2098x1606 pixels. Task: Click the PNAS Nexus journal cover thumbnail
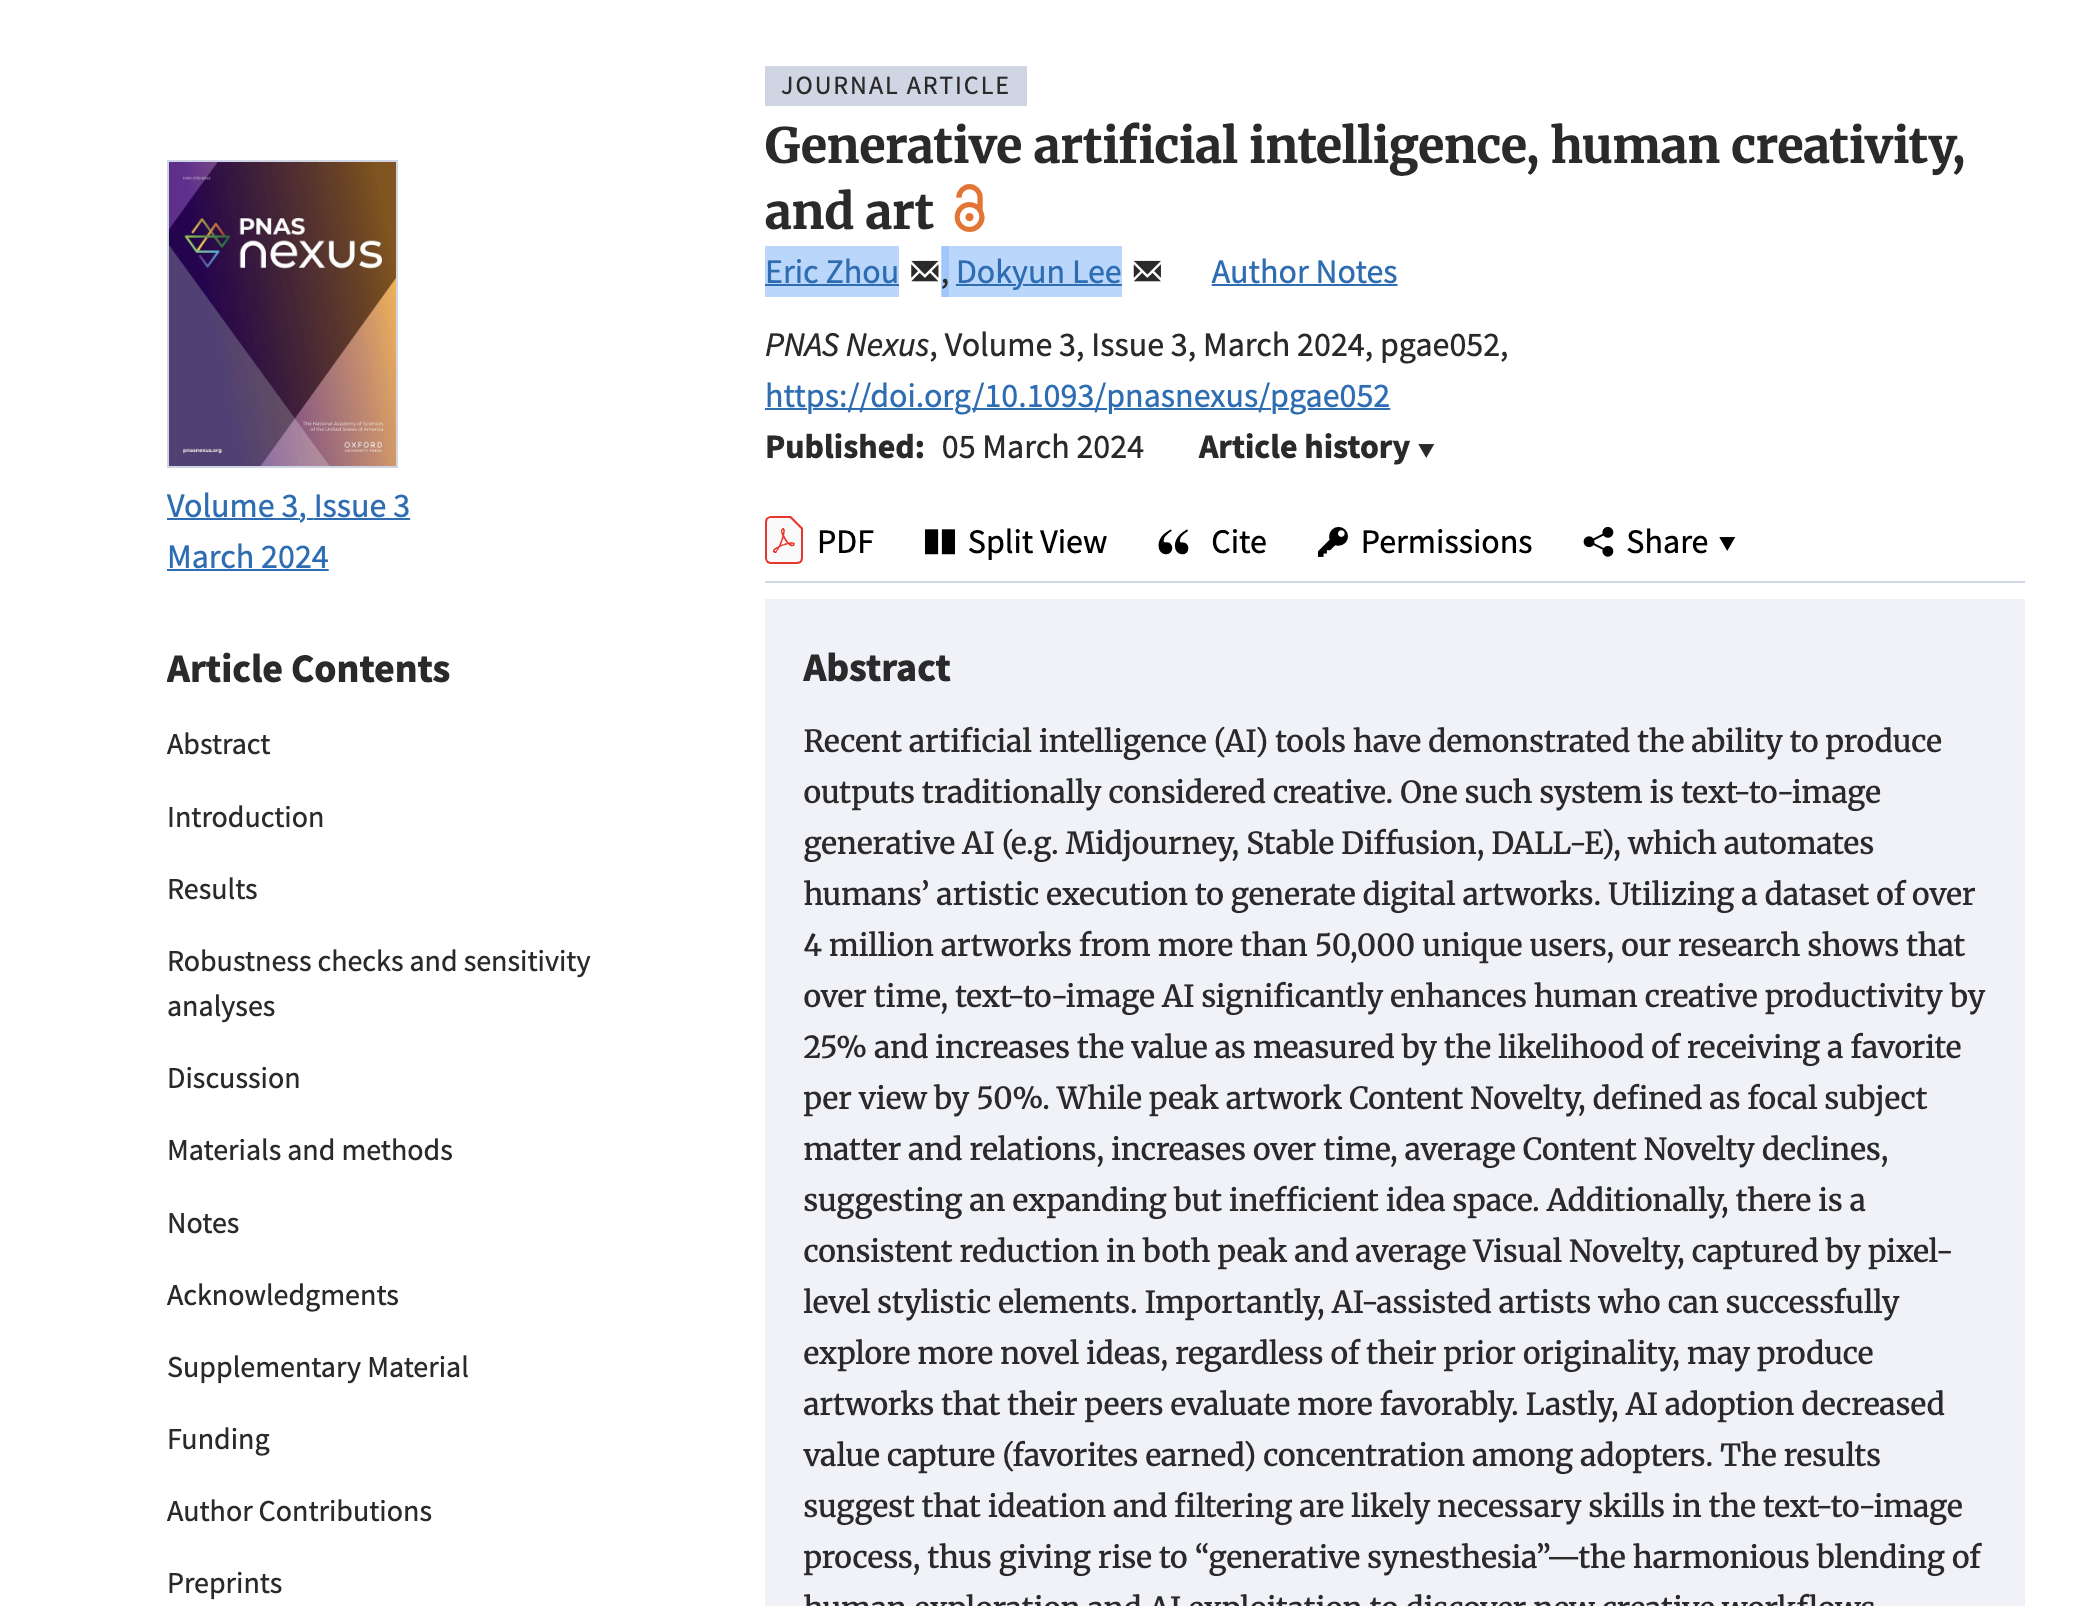(282, 314)
